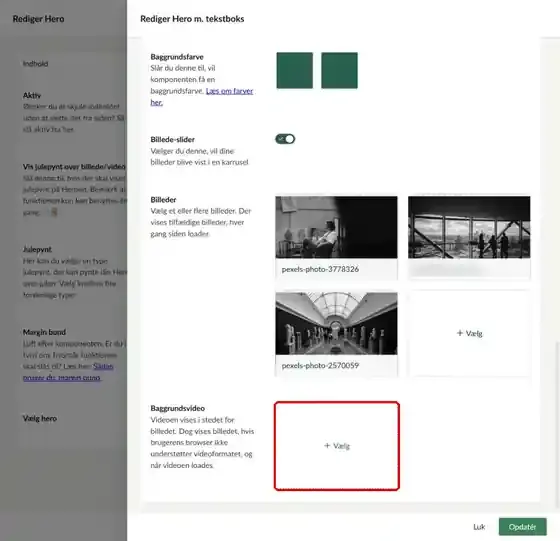Click the window silhouette image thumbnail
The width and height of the screenshot is (560, 541).
coord(469,227)
